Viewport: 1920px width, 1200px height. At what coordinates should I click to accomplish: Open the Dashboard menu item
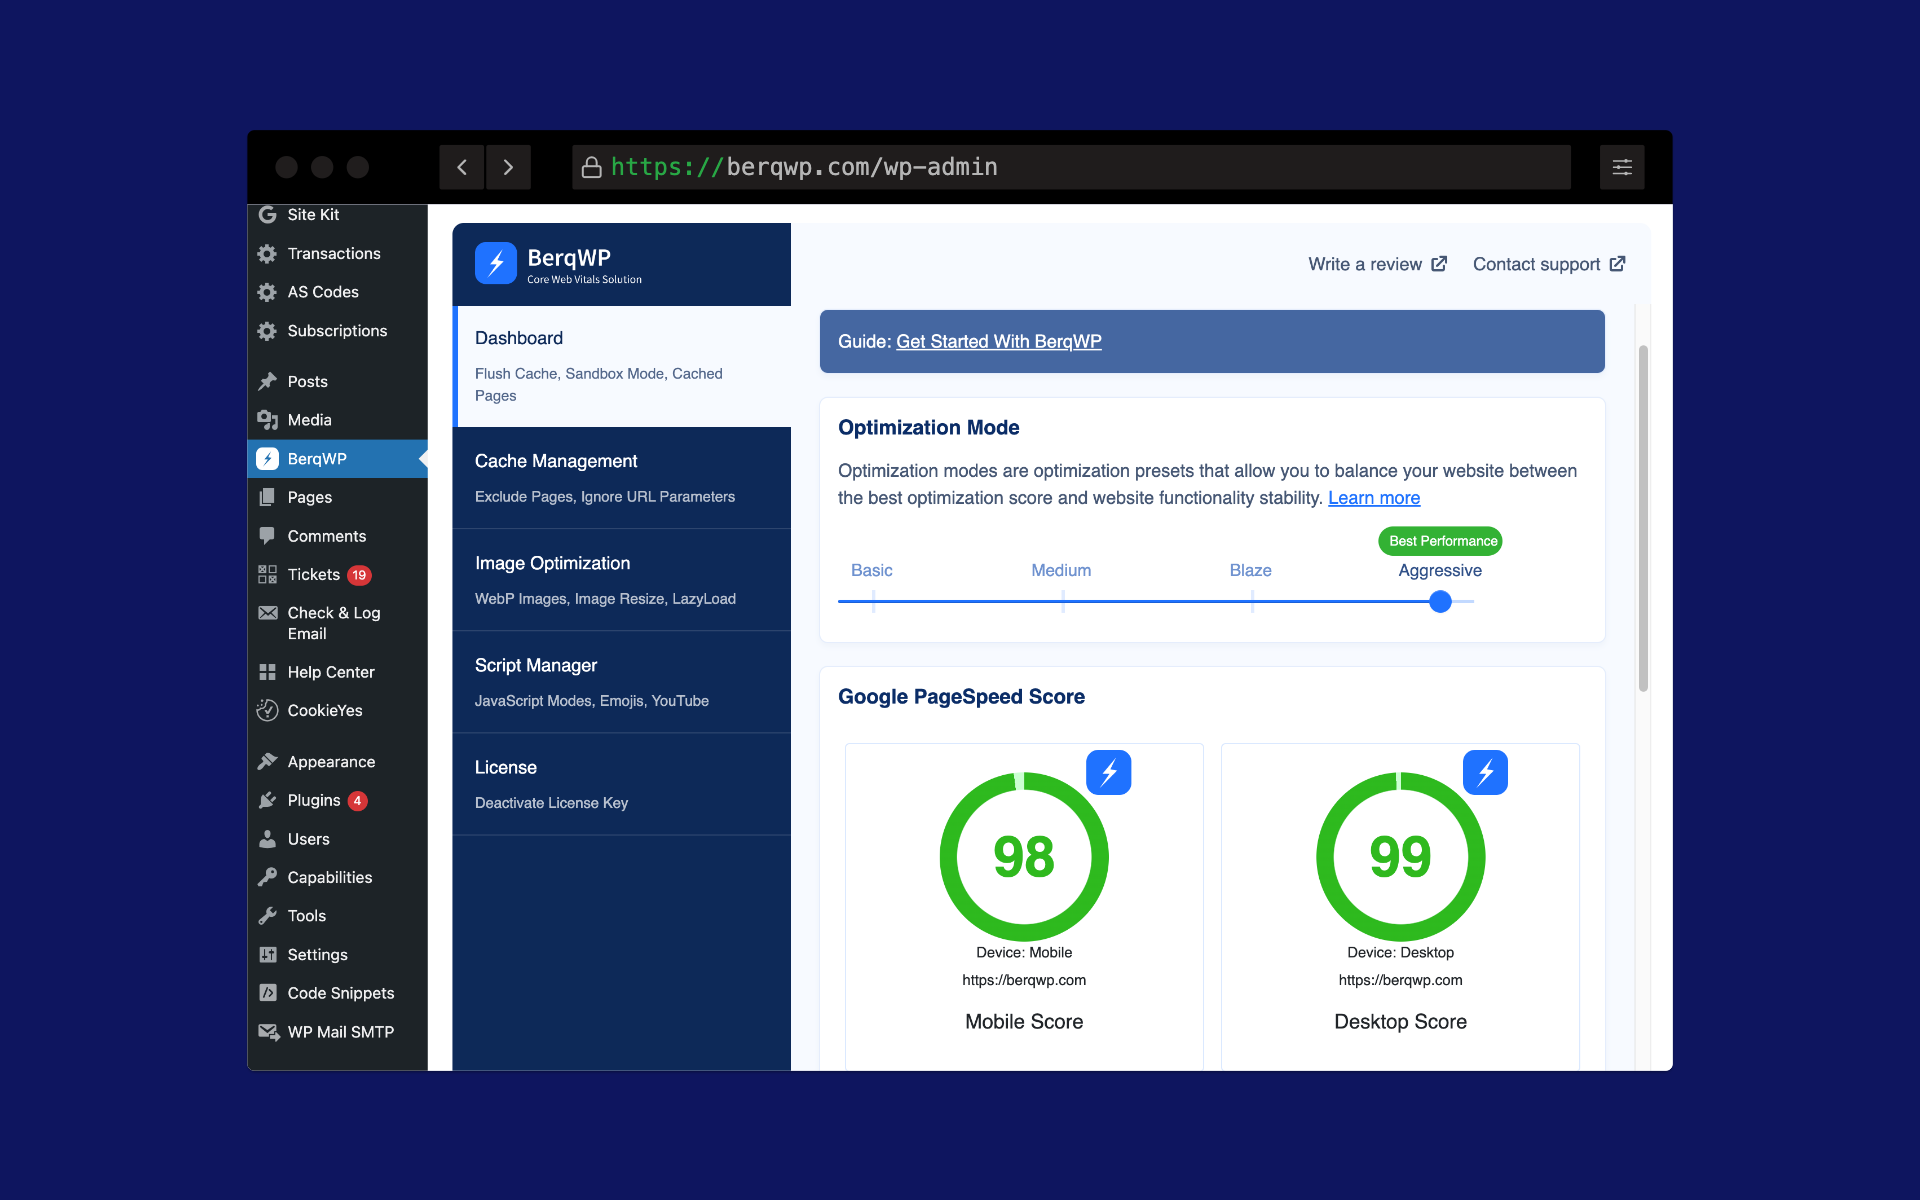coord(518,337)
